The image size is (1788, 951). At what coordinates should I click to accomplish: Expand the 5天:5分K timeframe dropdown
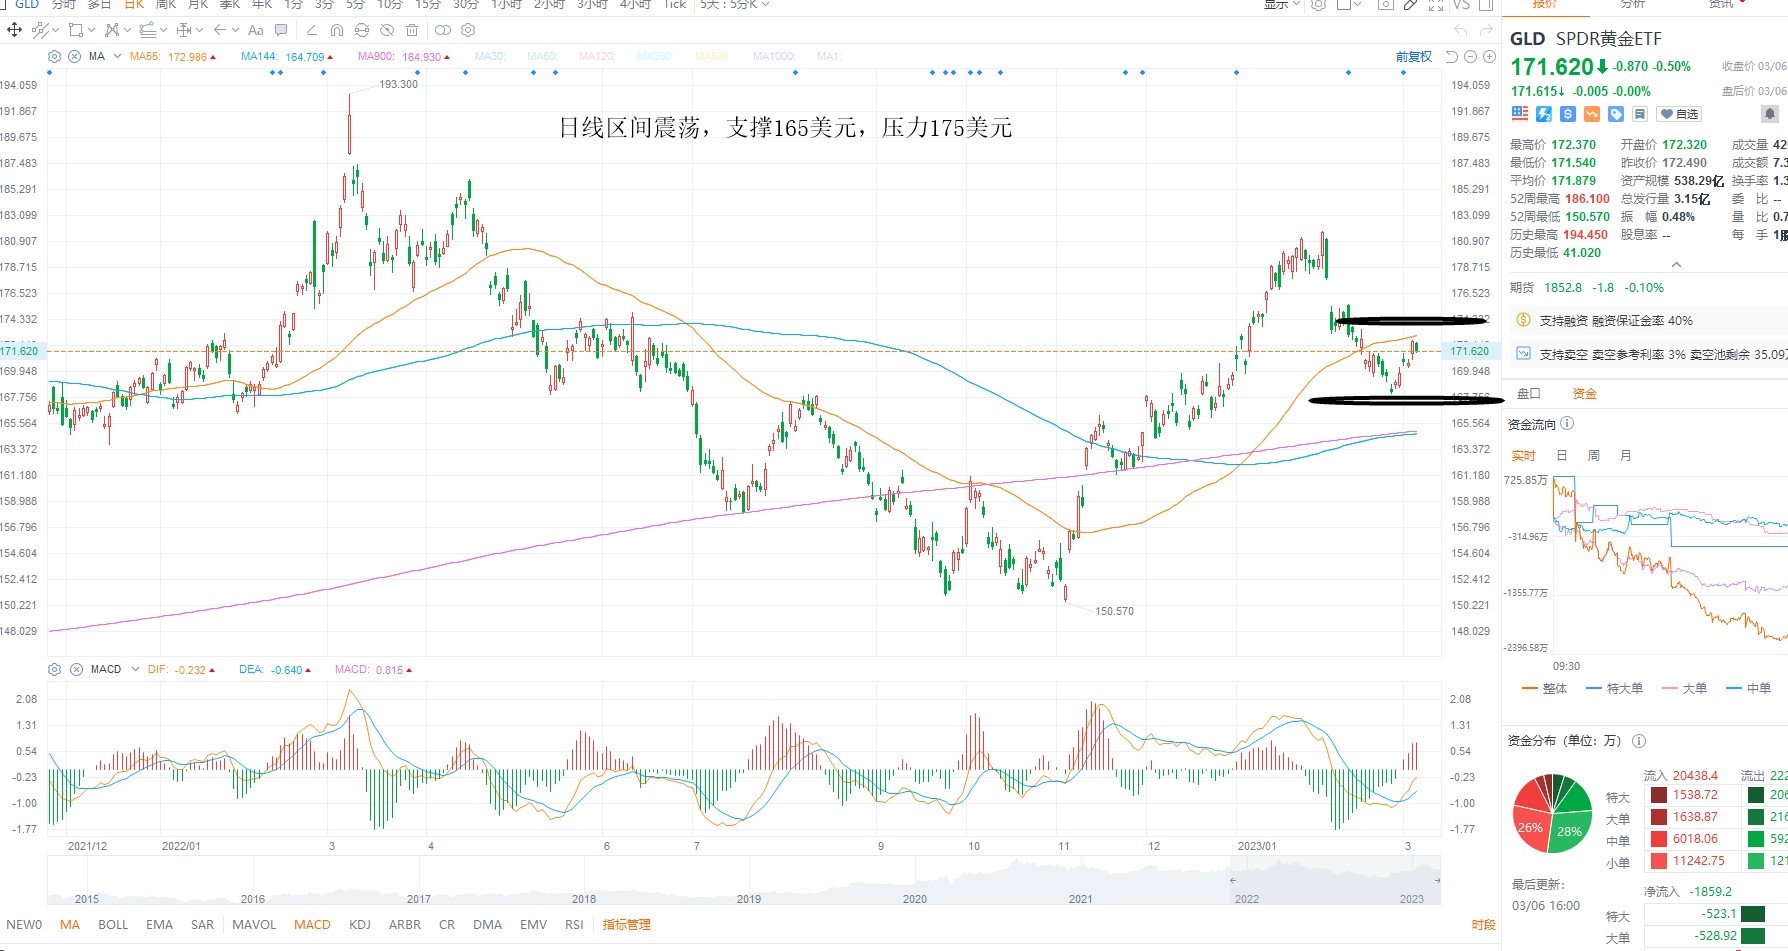tap(735, 4)
